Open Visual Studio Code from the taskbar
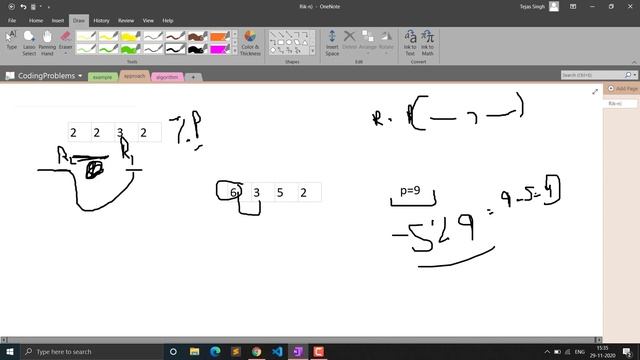Image resolution: width=640 pixels, height=360 pixels. tap(277, 351)
